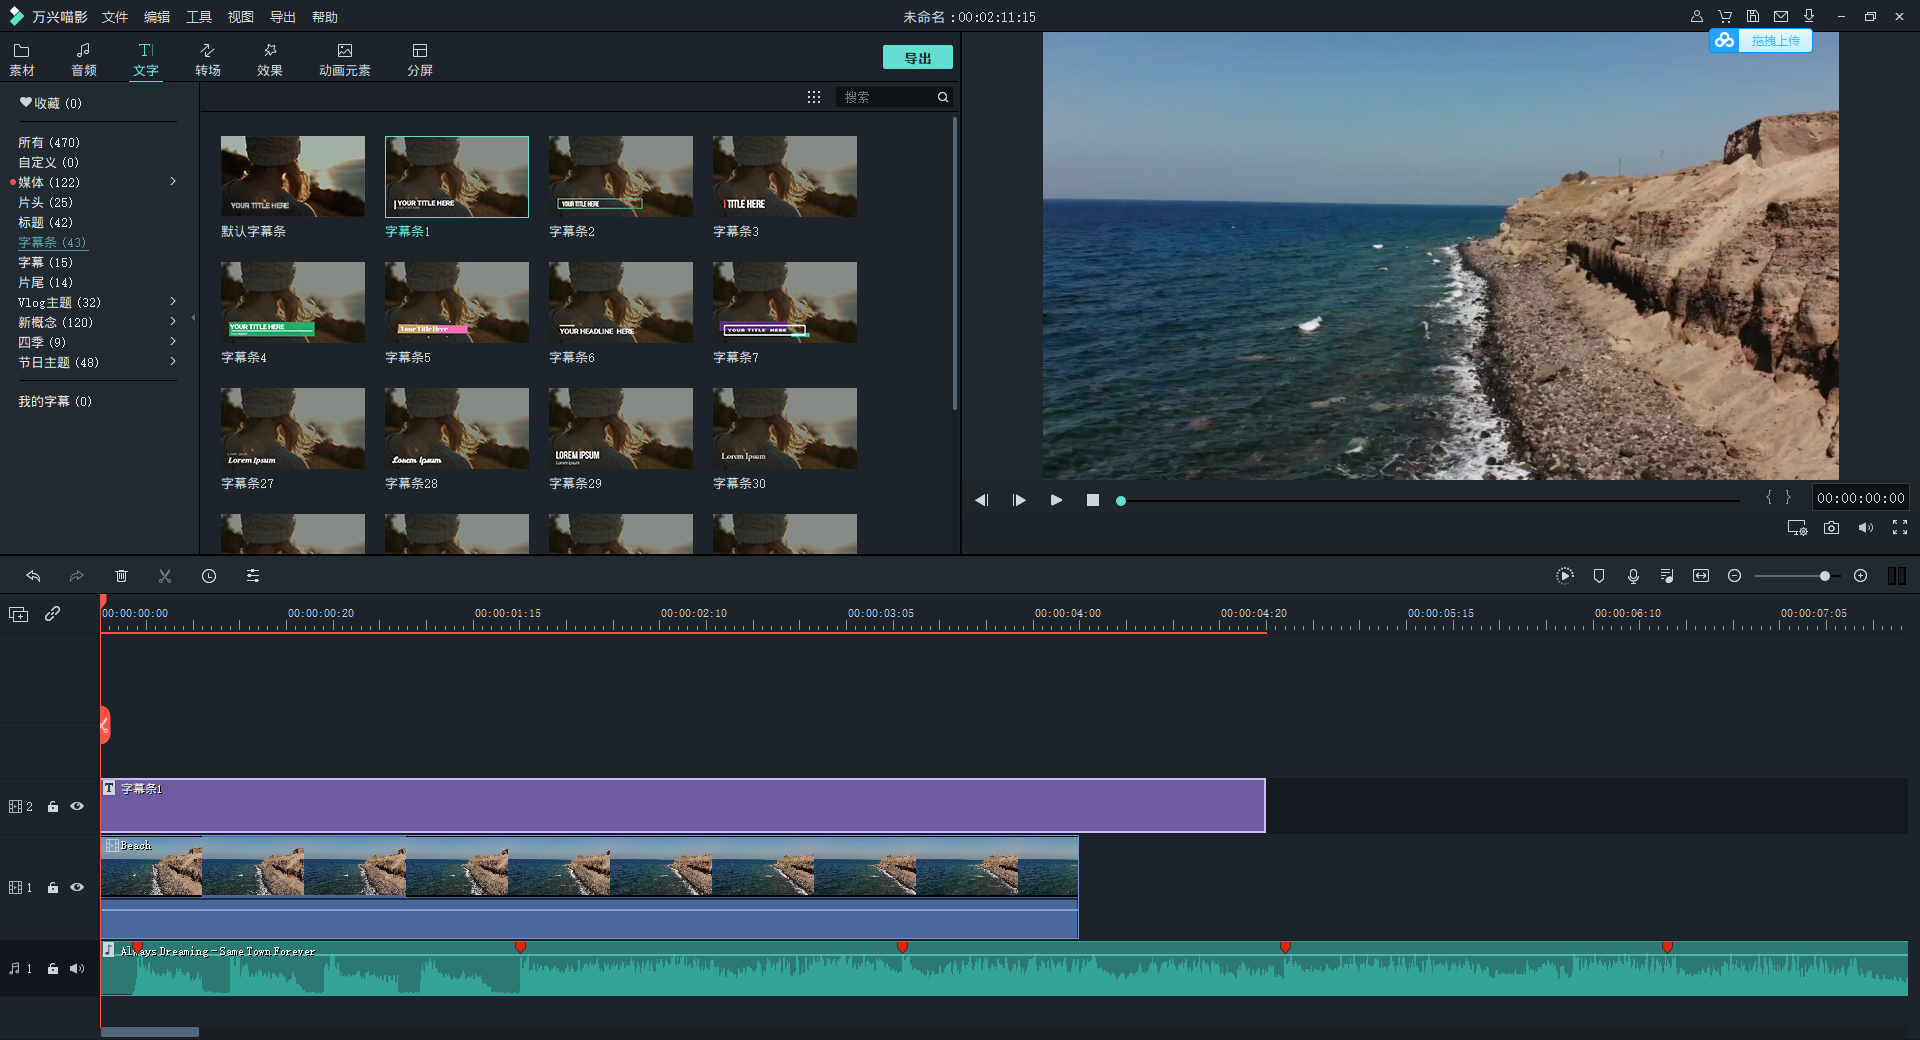Select the 字幕条3 thumbnail
The width and height of the screenshot is (1920, 1040).
click(785, 177)
